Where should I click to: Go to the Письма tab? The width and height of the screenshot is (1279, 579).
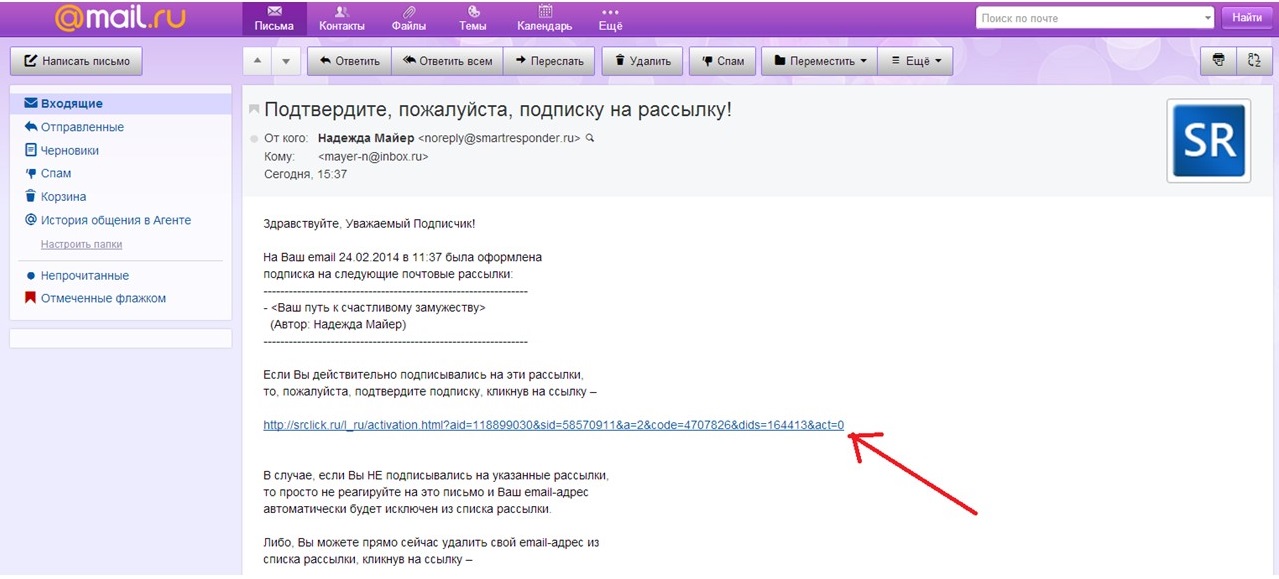point(275,18)
